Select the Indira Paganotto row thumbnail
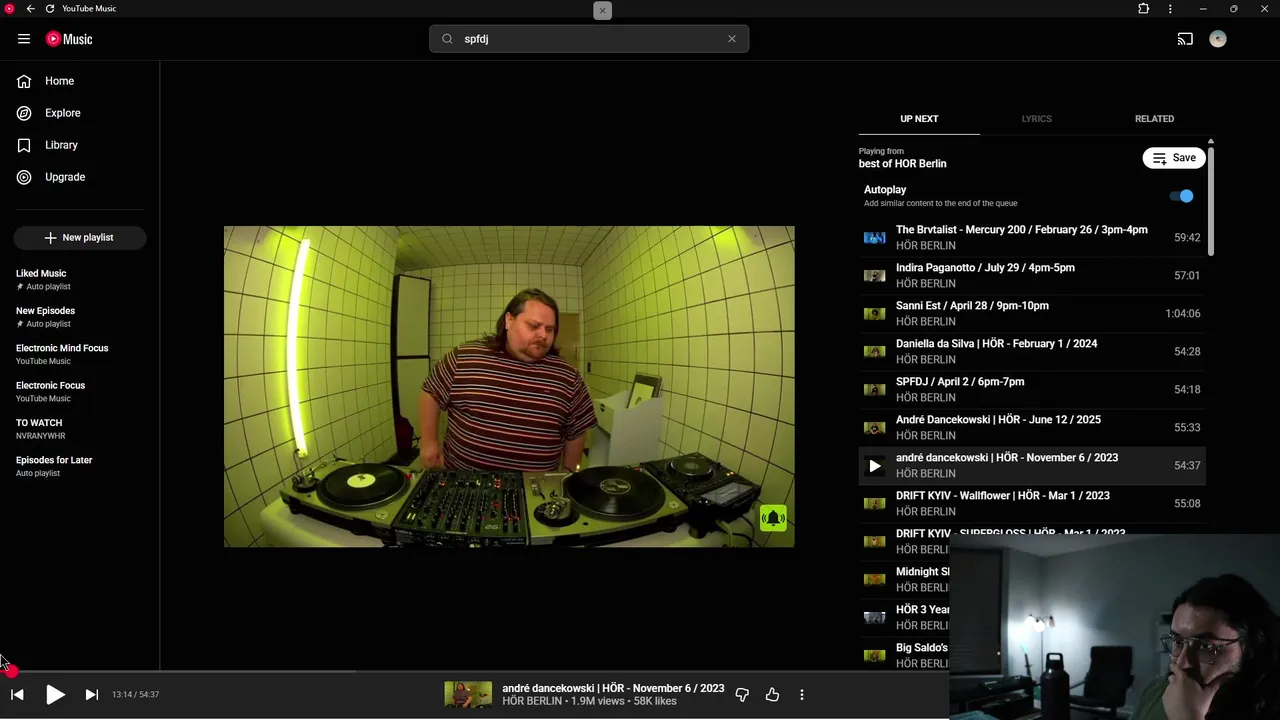The width and height of the screenshot is (1280, 720). click(x=875, y=276)
